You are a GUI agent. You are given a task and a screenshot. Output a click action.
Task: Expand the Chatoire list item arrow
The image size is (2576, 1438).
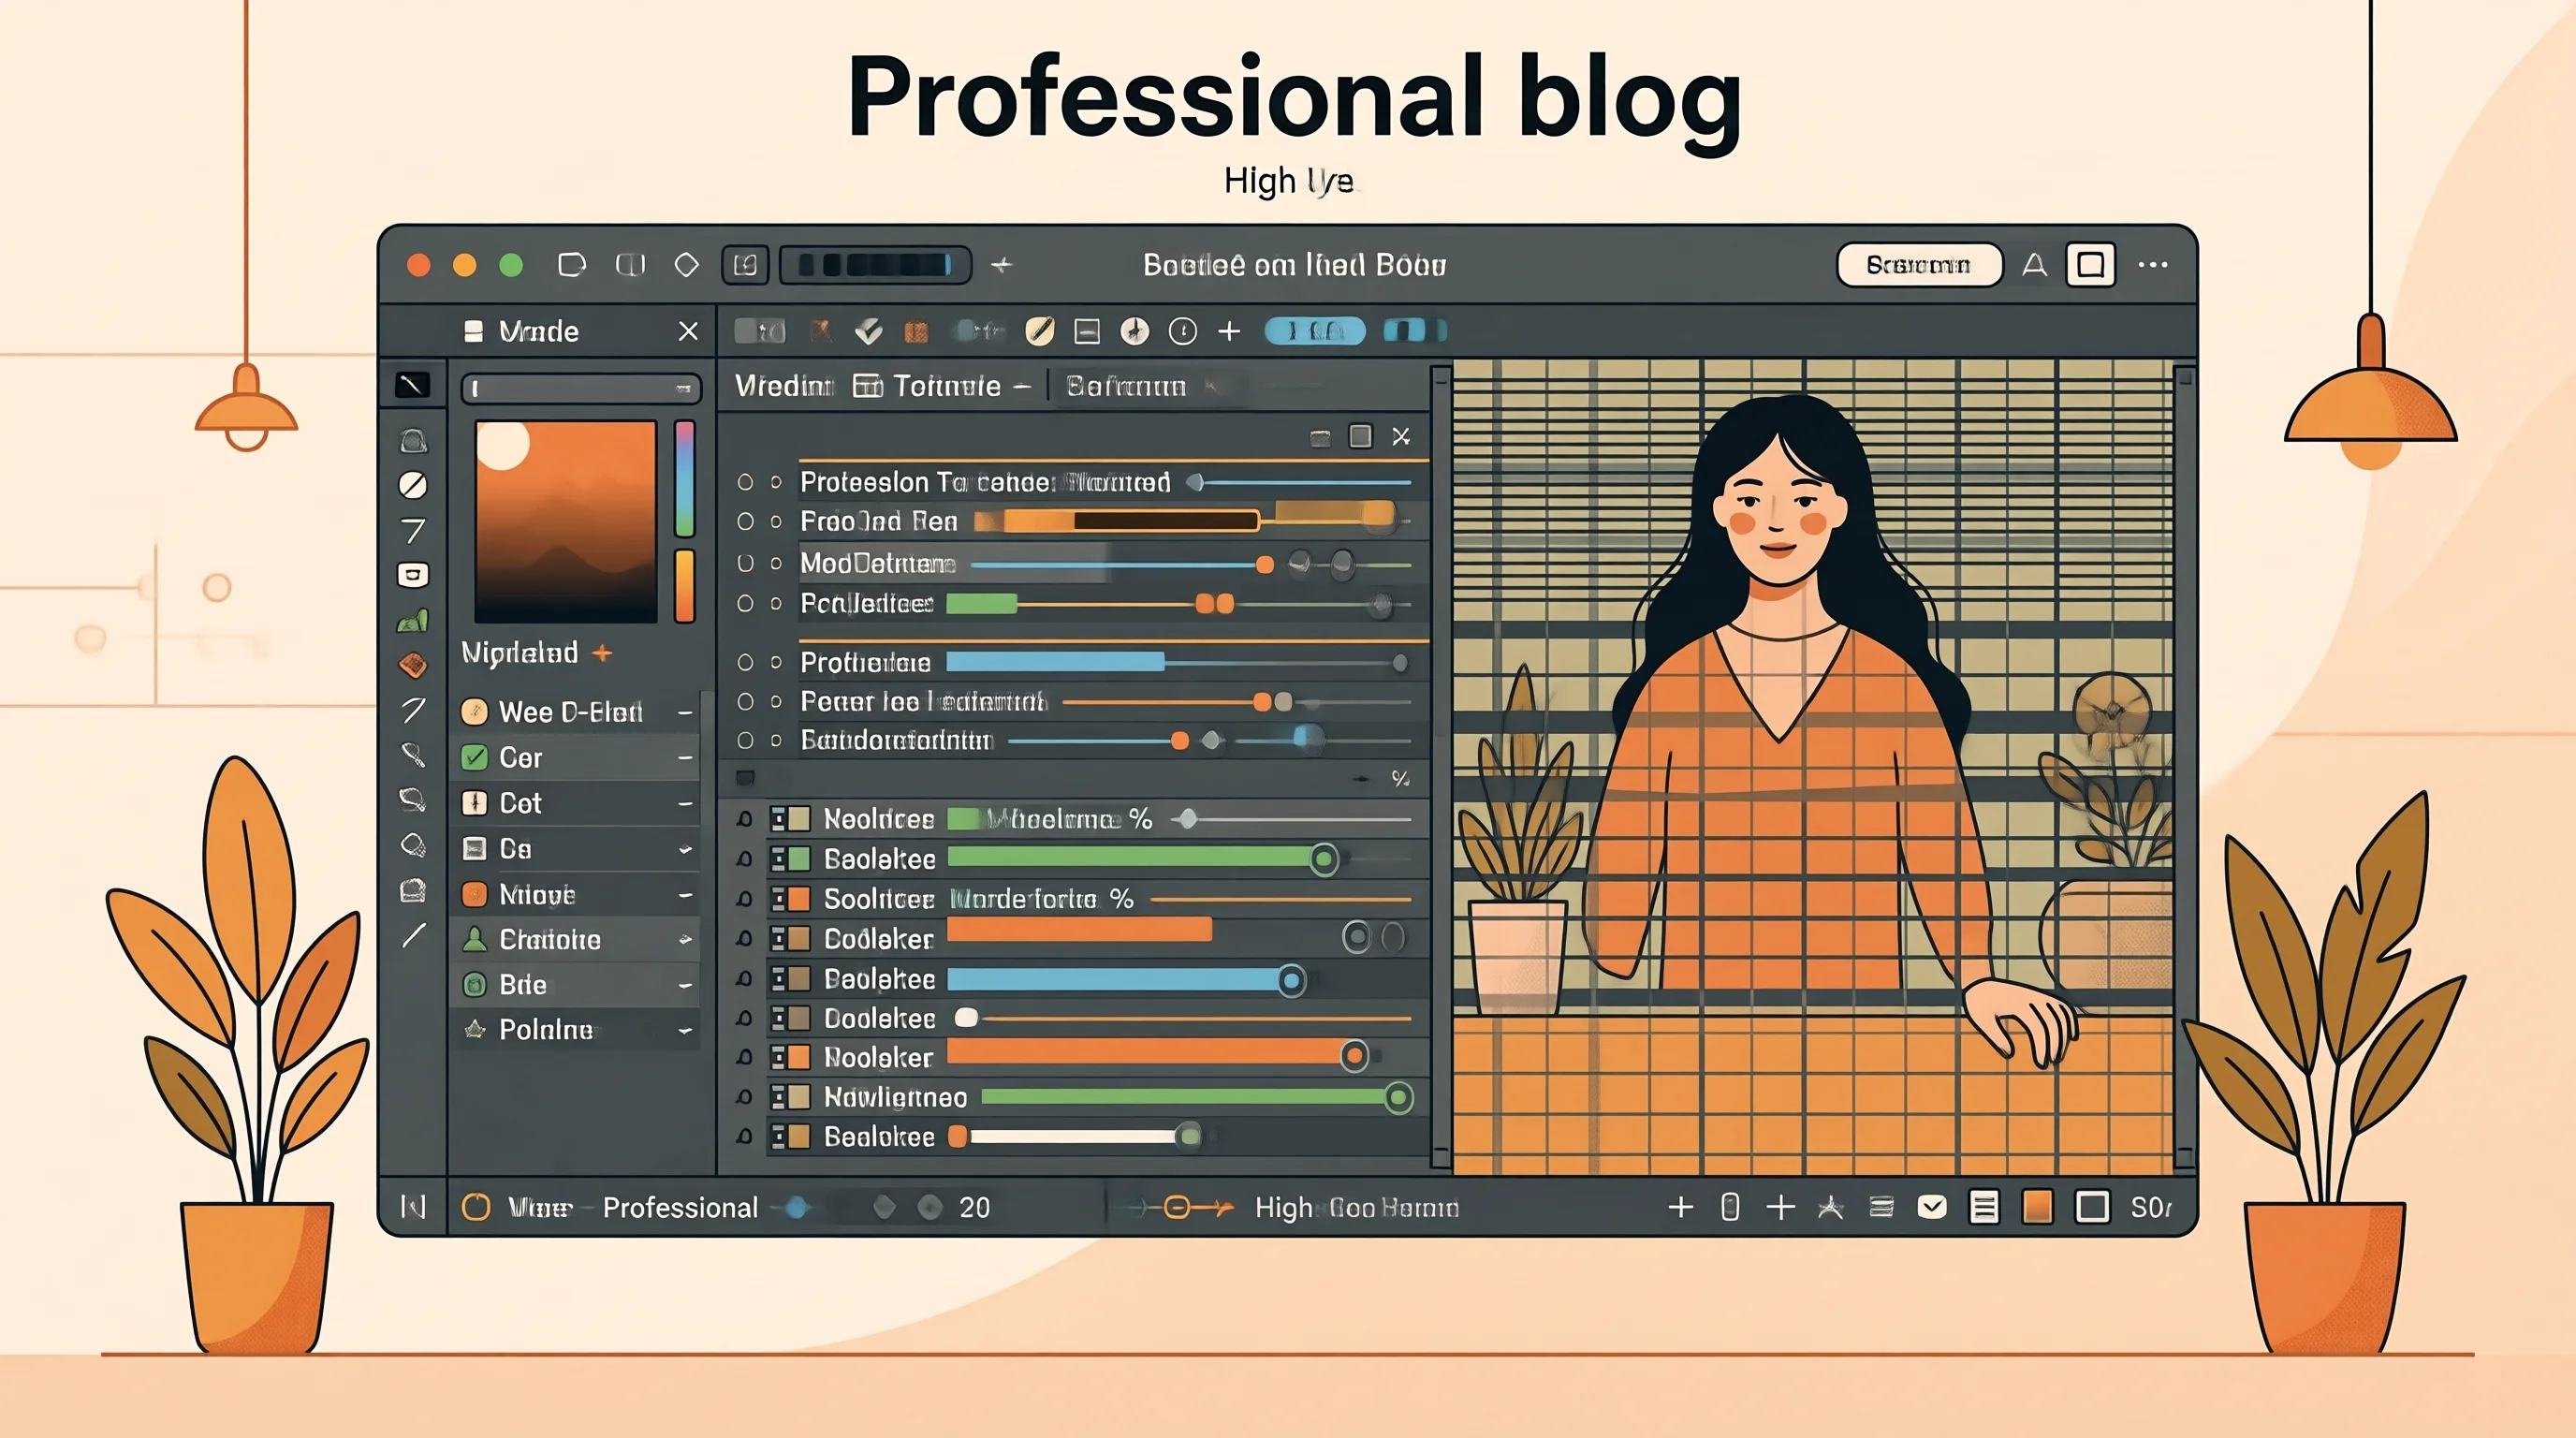pos(685,939)
